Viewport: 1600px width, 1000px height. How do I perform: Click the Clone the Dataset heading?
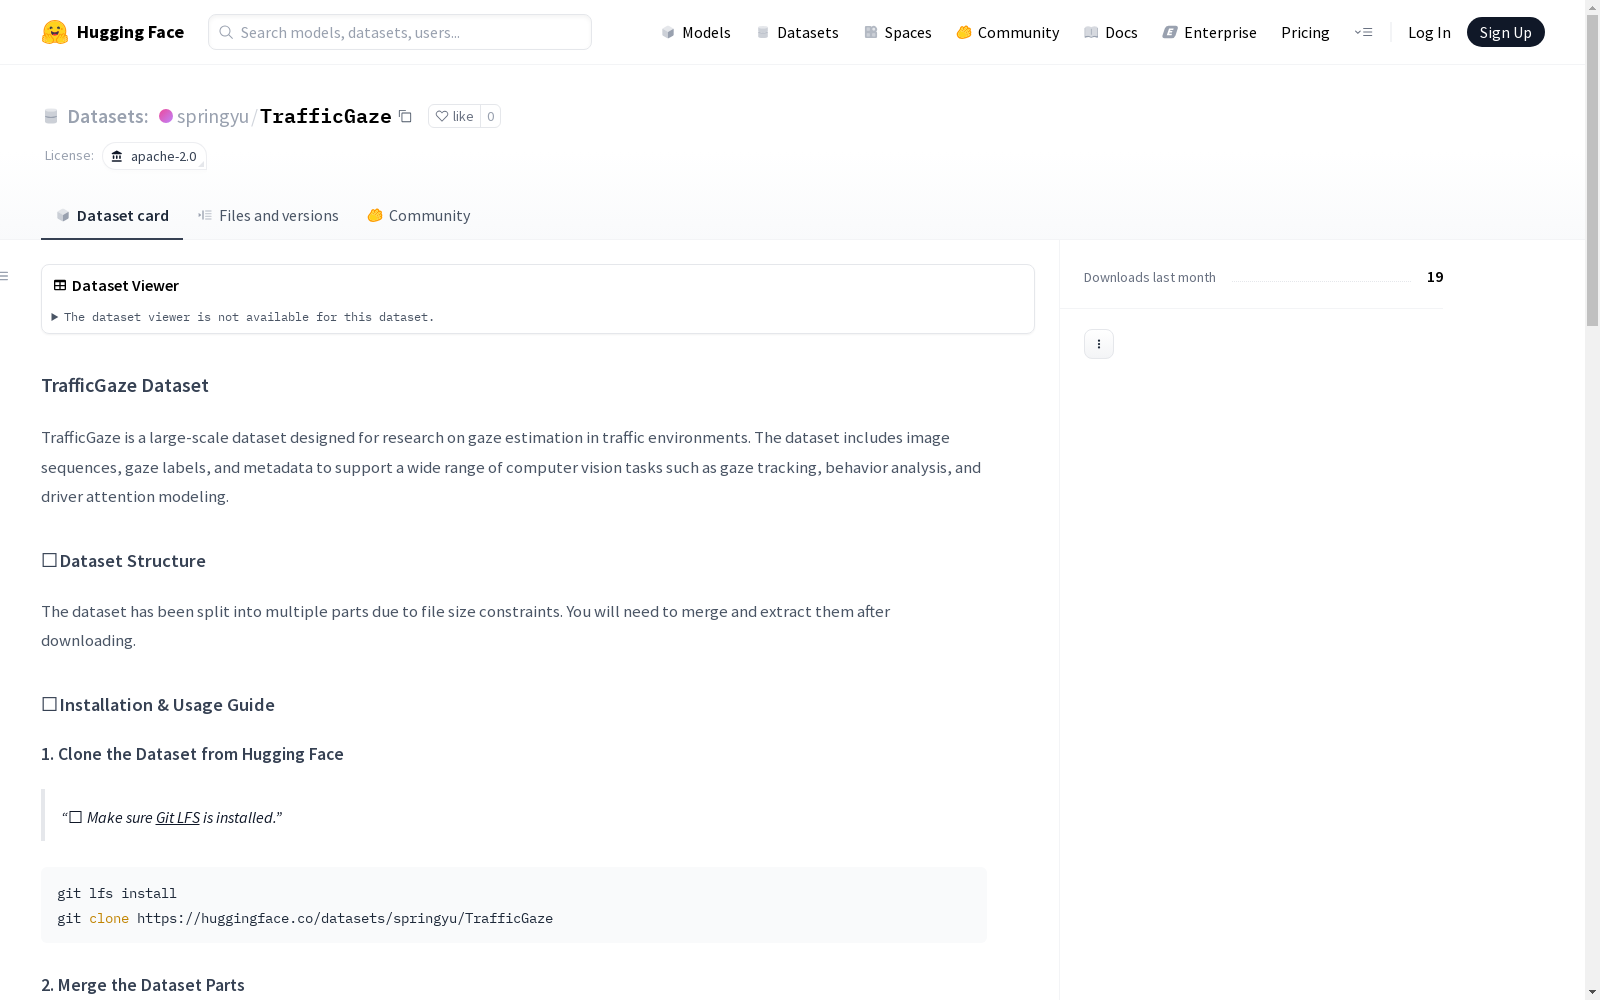coord(192,754)
